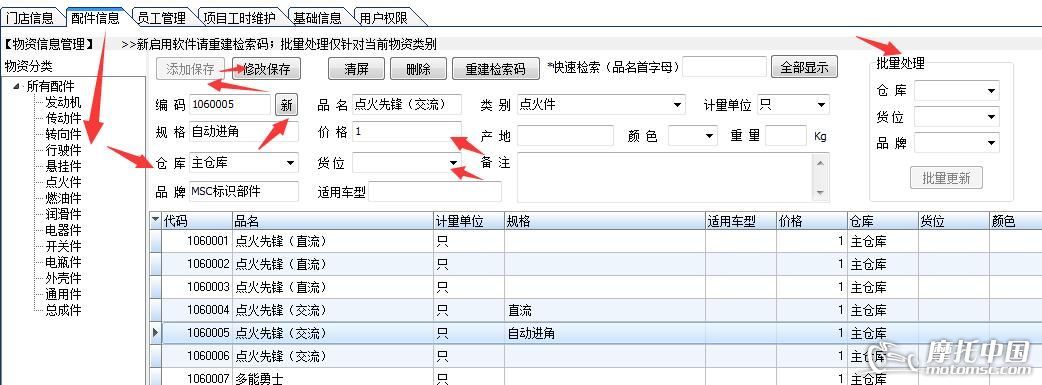Open the 员工管理 tab

click(161, 18)
